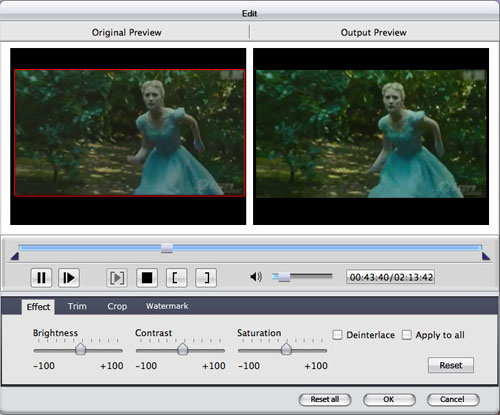
Task: Stop the video with square button
Action: (x=147, y=277)
